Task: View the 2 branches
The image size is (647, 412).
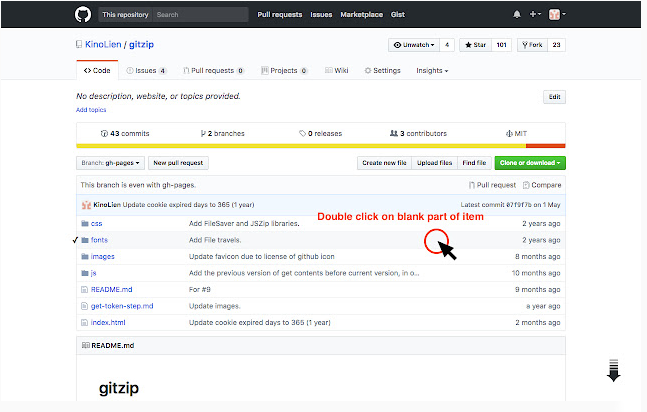Action: coord(222,133)
